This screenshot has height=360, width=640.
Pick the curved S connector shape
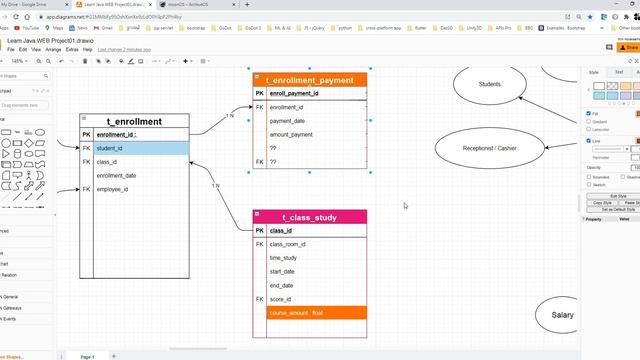17,187
